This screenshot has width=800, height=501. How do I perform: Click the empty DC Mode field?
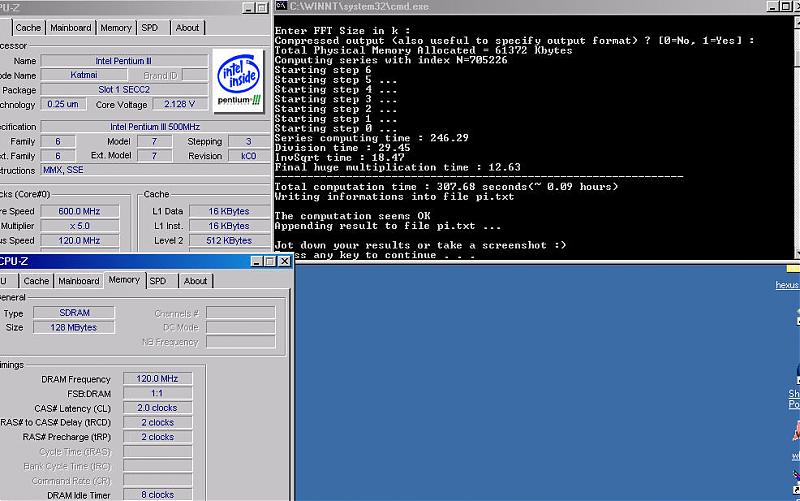(241, 328)
